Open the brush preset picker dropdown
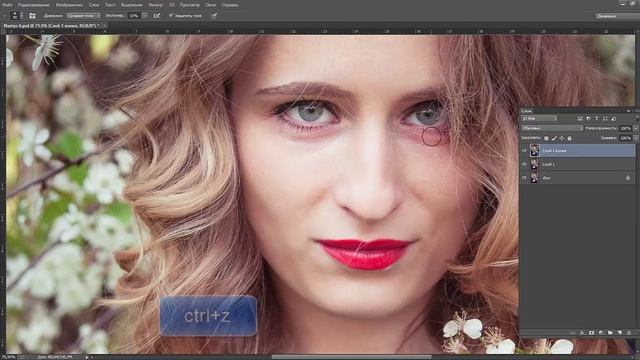 21,16
